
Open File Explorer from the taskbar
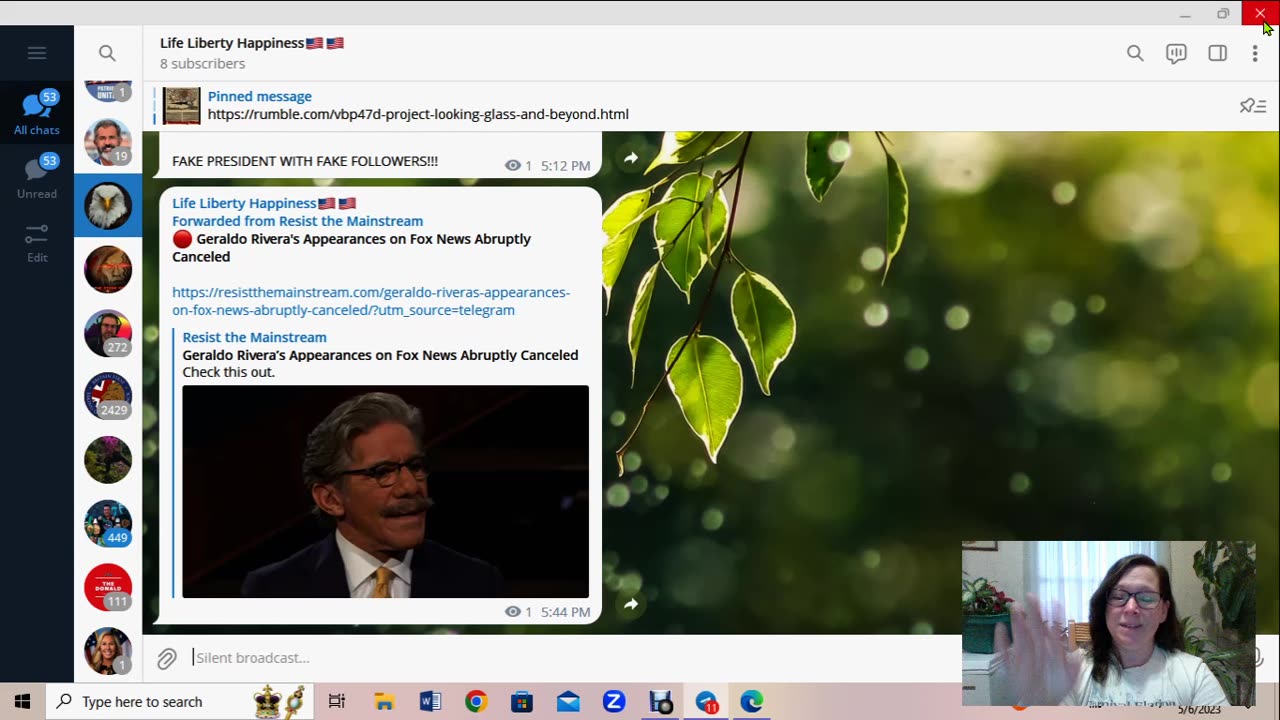tap(384, 702)
